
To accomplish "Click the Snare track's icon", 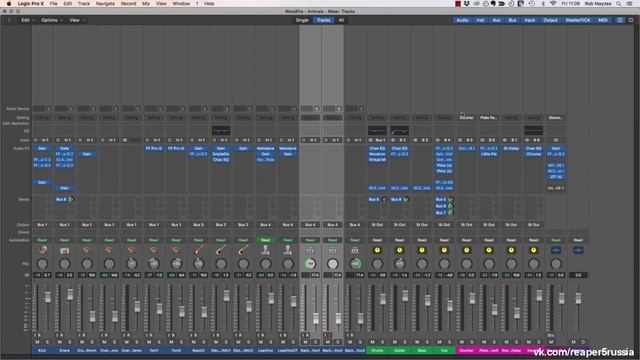I will (64, 250).
